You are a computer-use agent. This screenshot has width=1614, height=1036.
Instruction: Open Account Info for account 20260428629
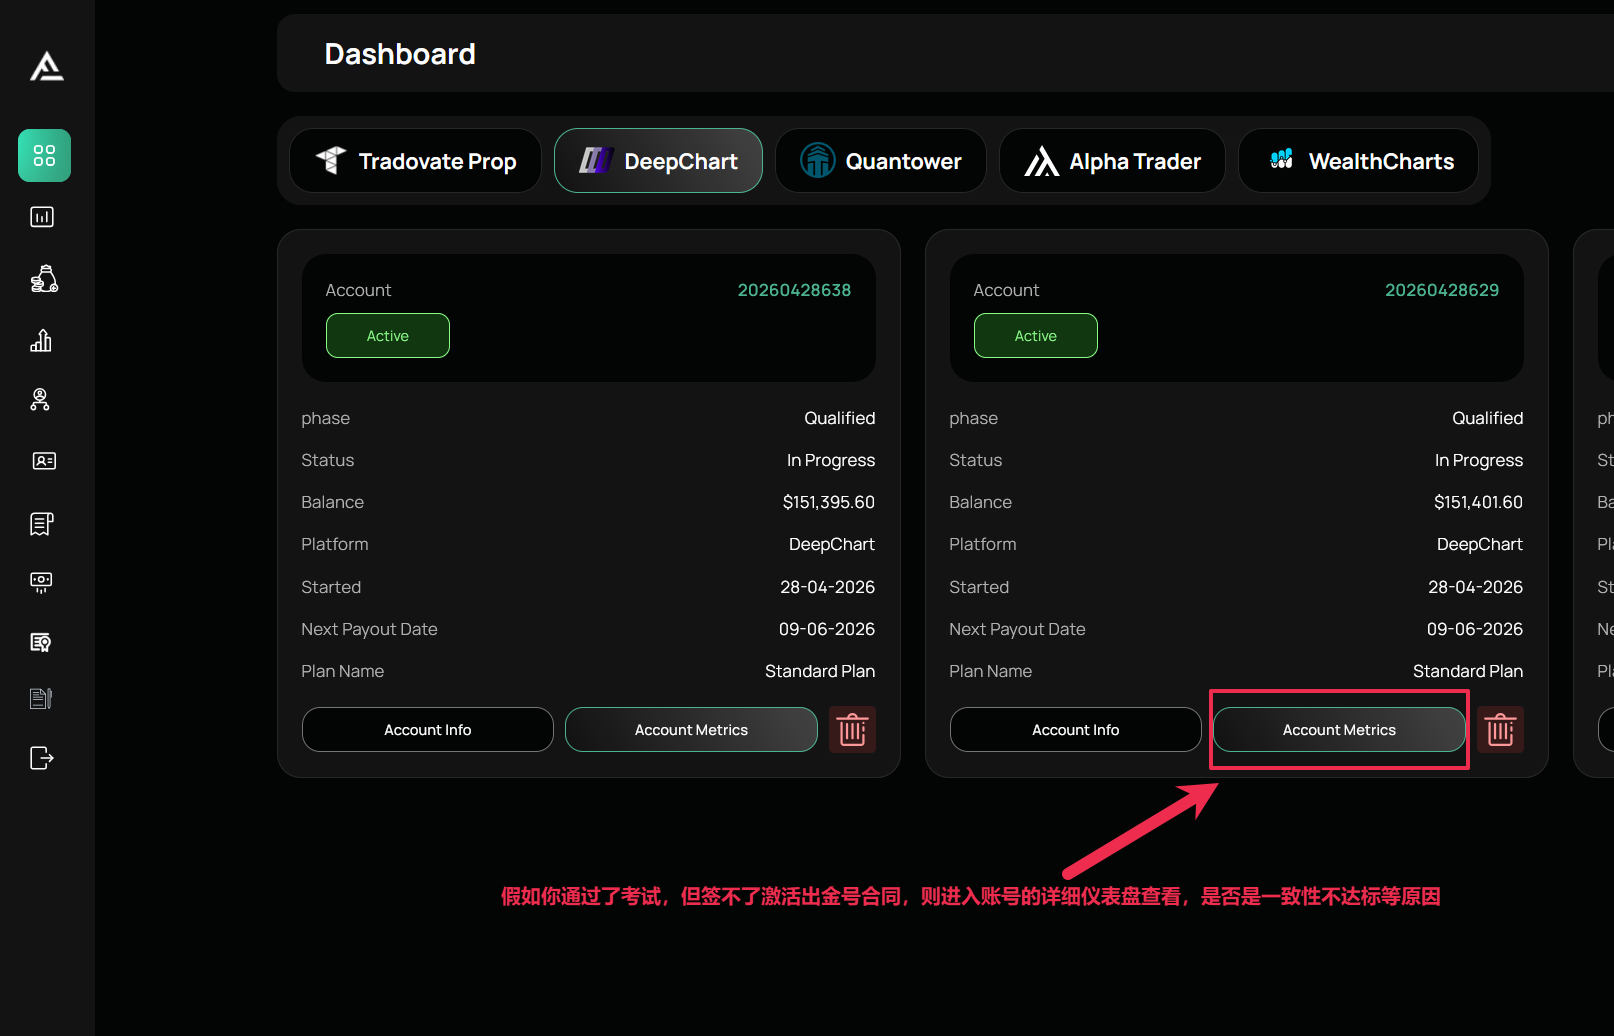click(1076, 730)
